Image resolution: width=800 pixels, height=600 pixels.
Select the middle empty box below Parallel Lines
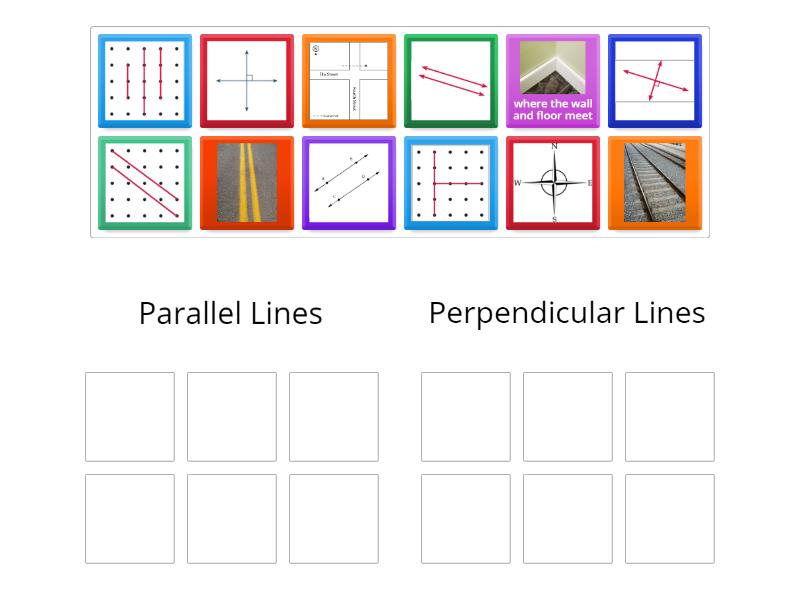[x=231, y=416]
